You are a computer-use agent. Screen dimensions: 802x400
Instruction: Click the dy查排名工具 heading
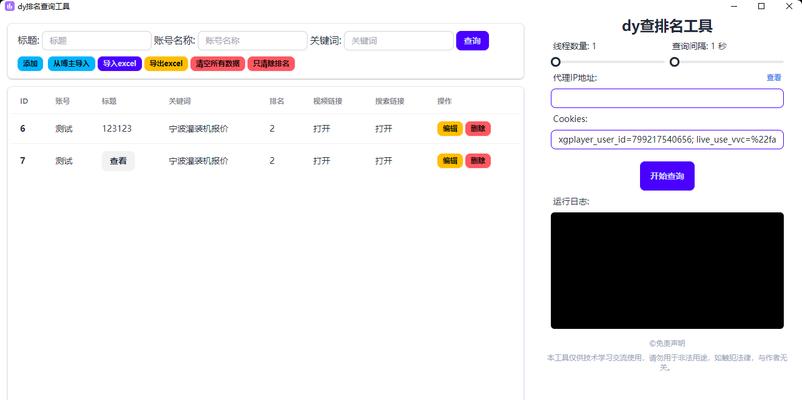[x=667, y=26]
